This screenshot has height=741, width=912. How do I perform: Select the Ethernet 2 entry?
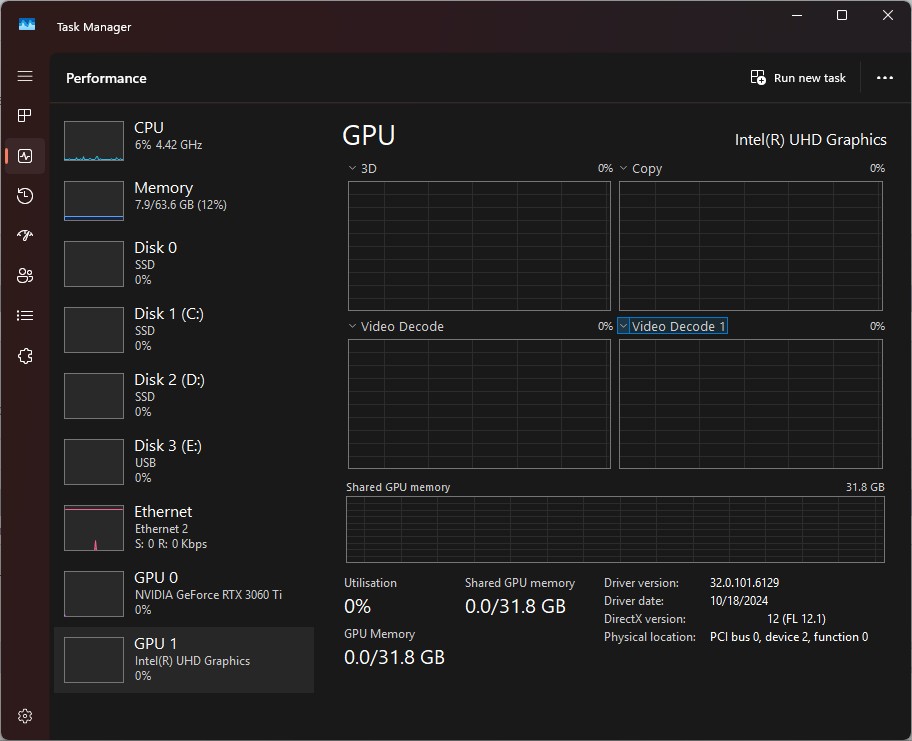click(184, 528)
